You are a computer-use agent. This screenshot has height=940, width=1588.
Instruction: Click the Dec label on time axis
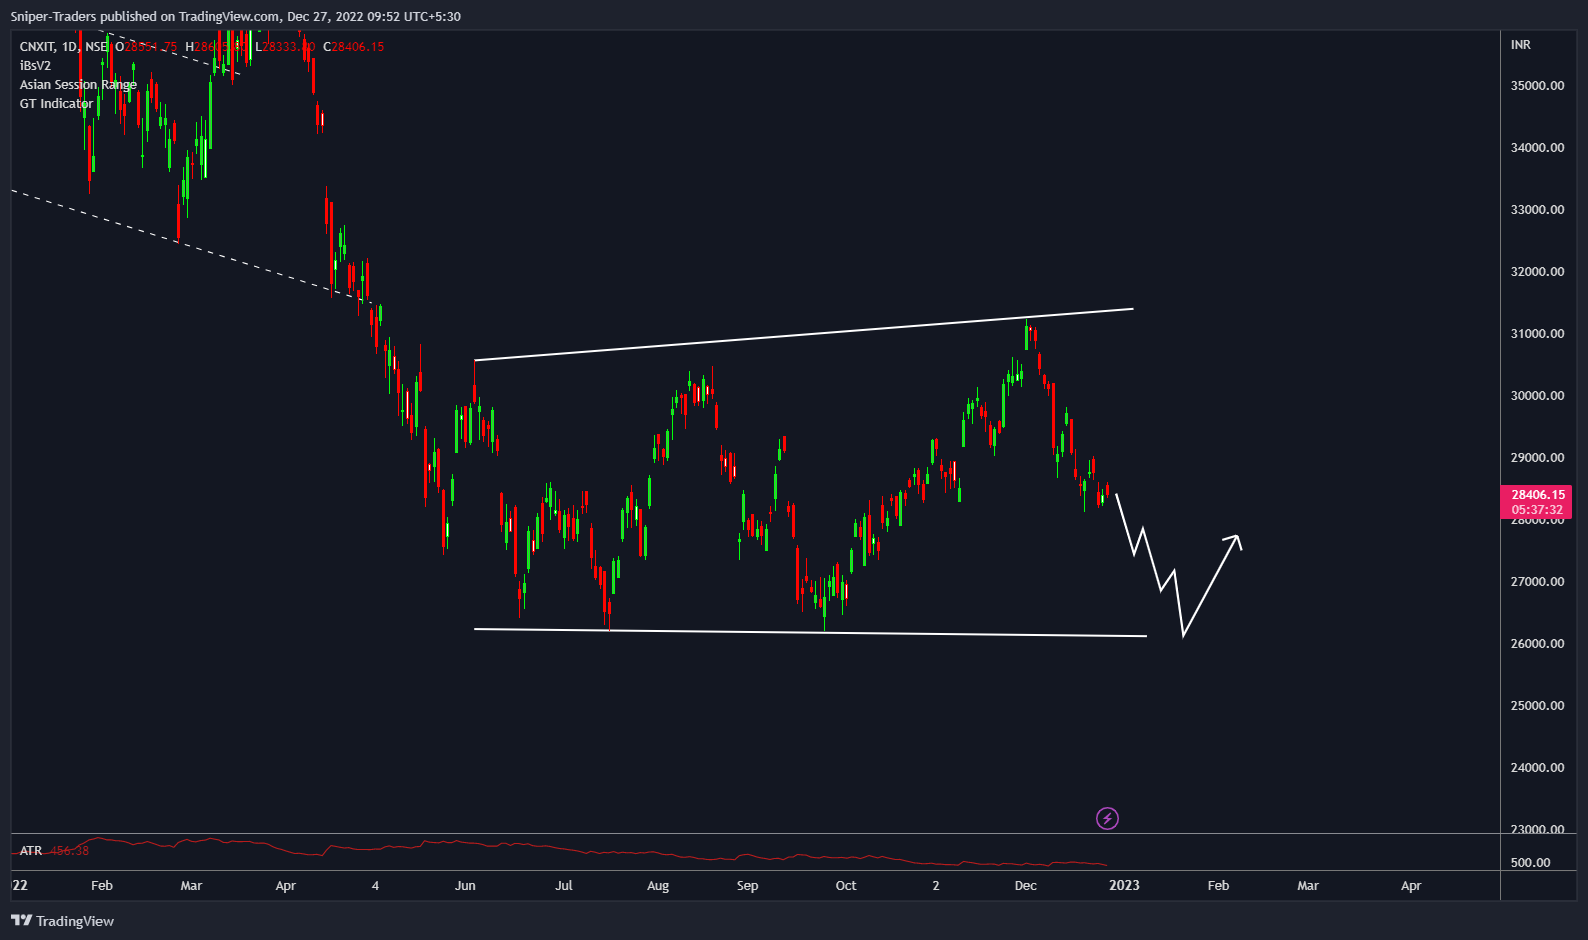1025,886
